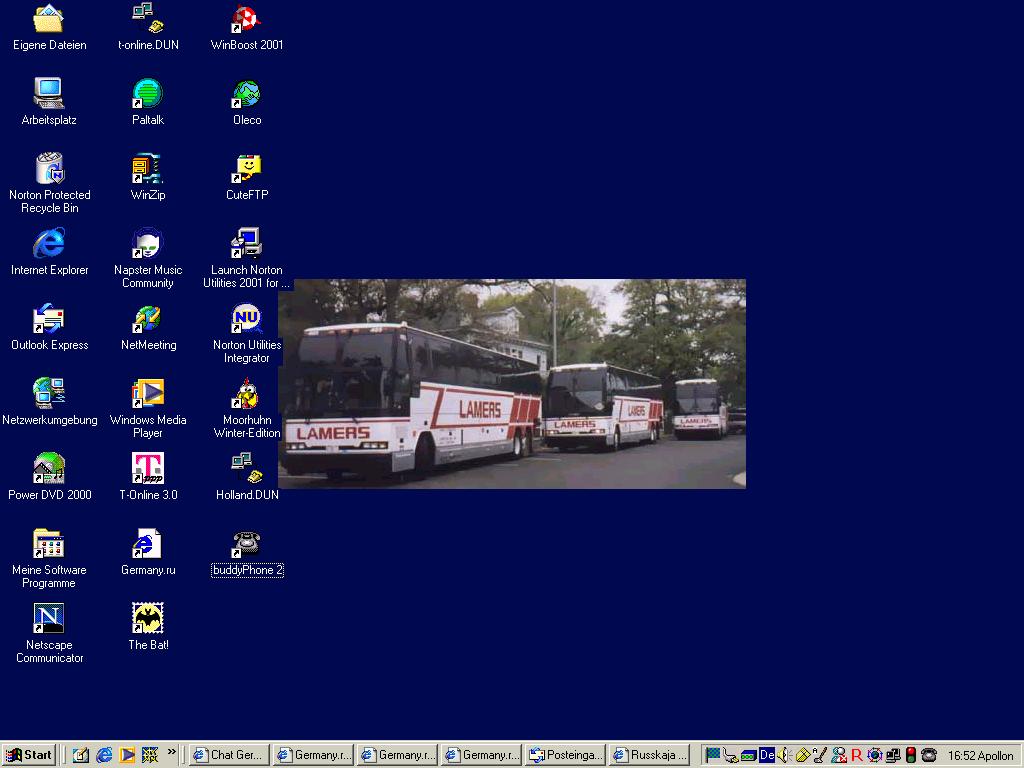
Task: Click the first Quick Launch notepad icon
Action: click(x=80, y=755)
